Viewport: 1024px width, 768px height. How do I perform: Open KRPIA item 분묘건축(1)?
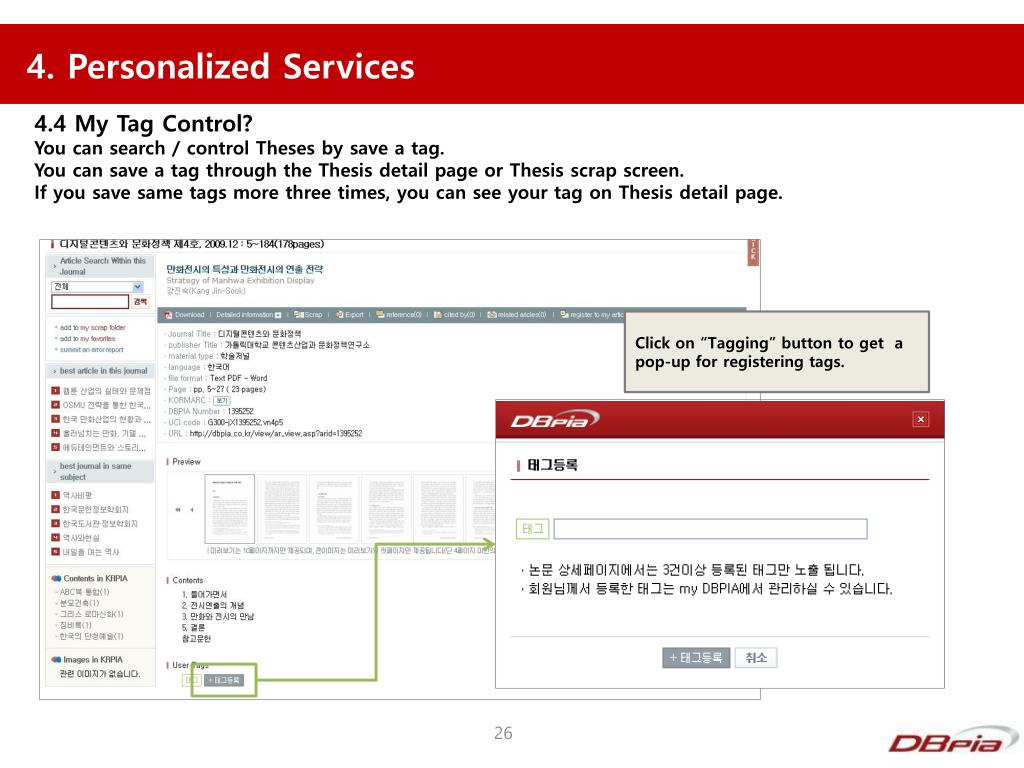[79, 603]
